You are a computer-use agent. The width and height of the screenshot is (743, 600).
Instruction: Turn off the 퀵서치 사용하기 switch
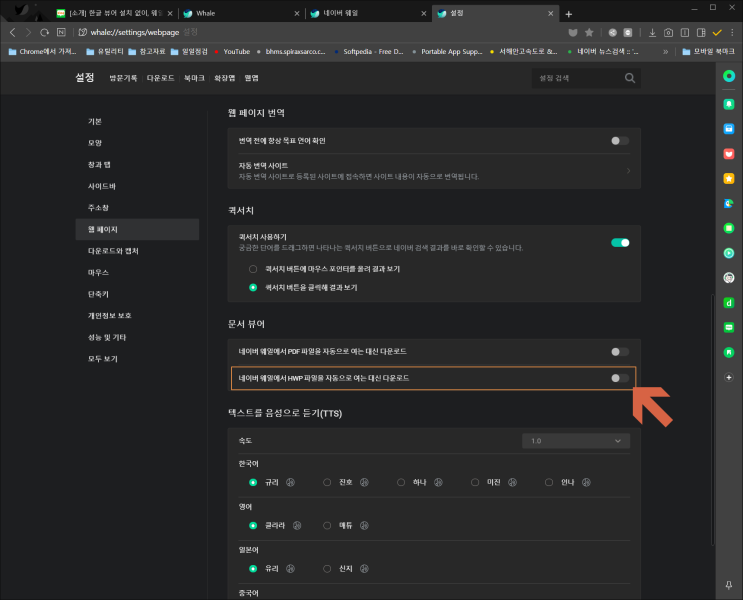620,243
